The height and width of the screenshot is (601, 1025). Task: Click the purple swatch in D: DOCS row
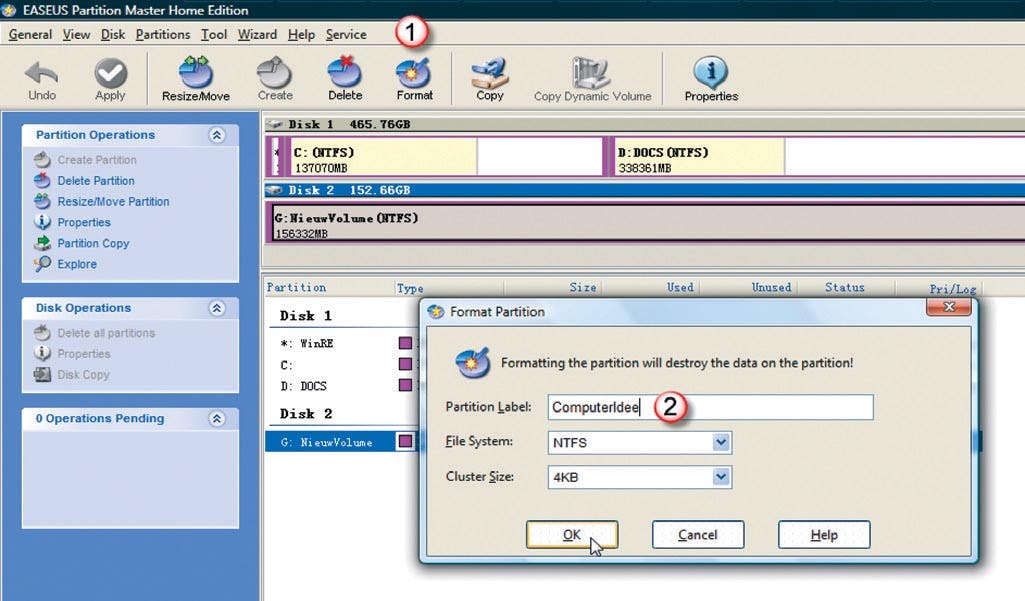405,385
